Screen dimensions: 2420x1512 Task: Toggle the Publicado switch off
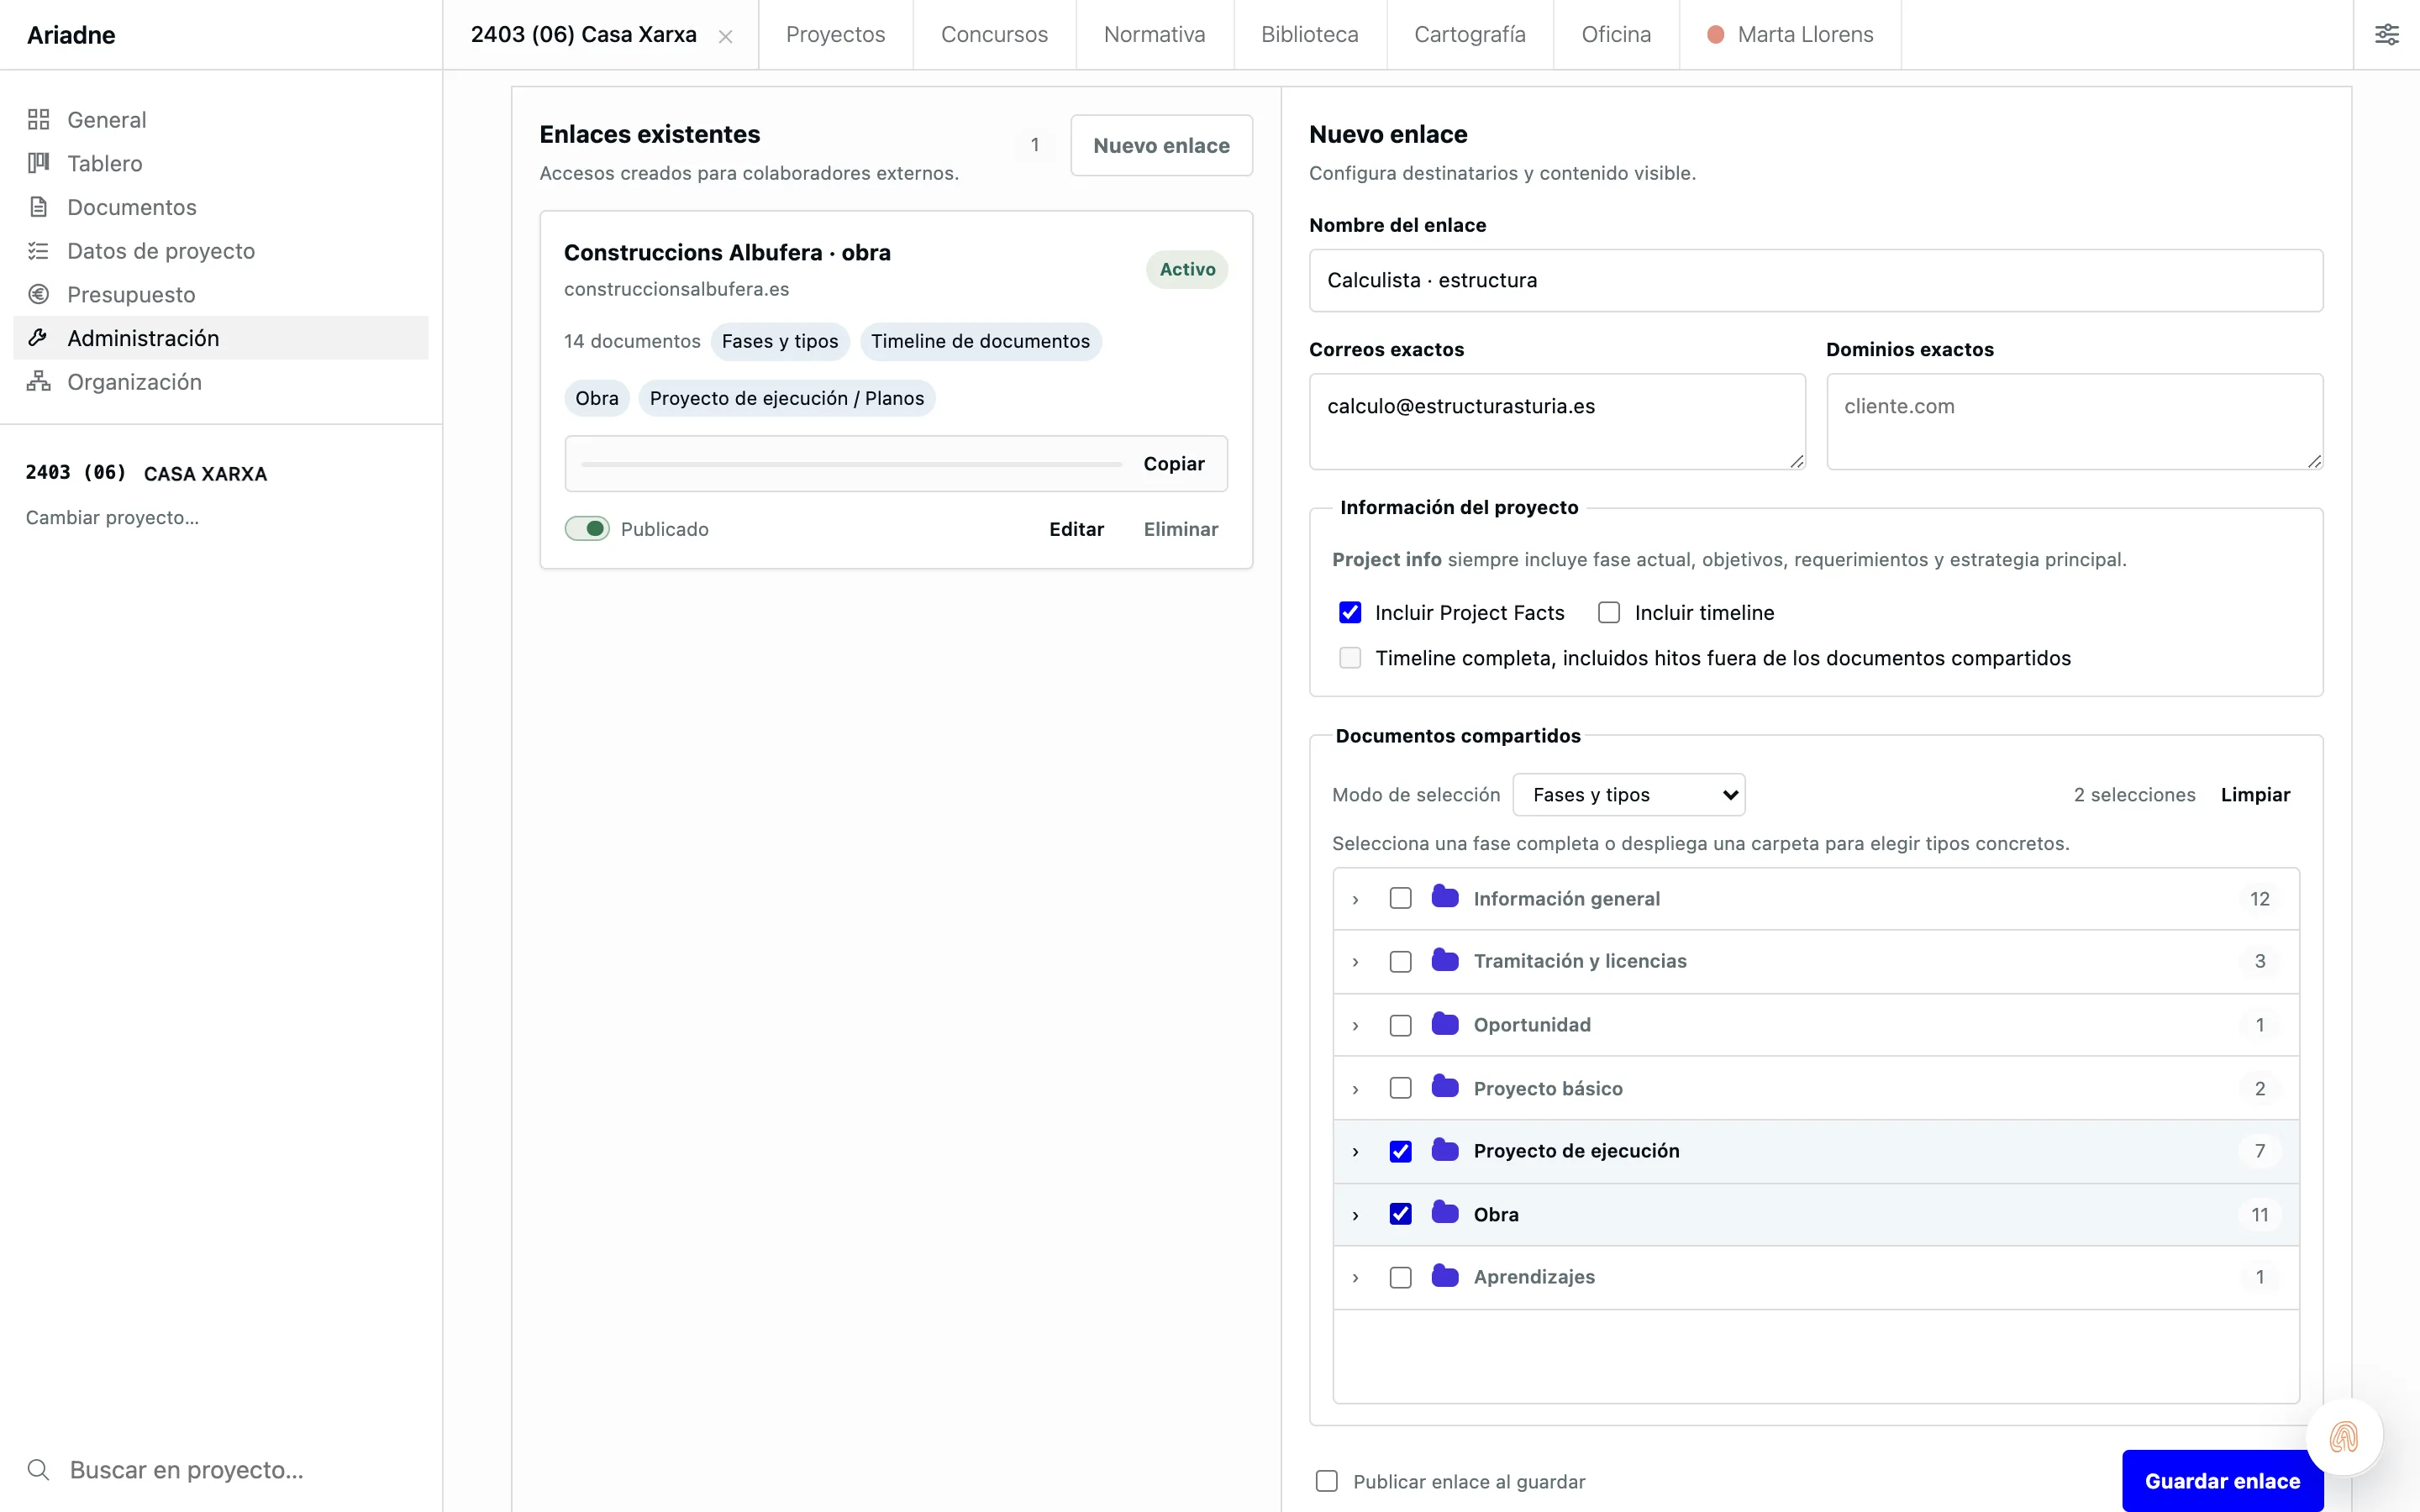coord(587,529)
